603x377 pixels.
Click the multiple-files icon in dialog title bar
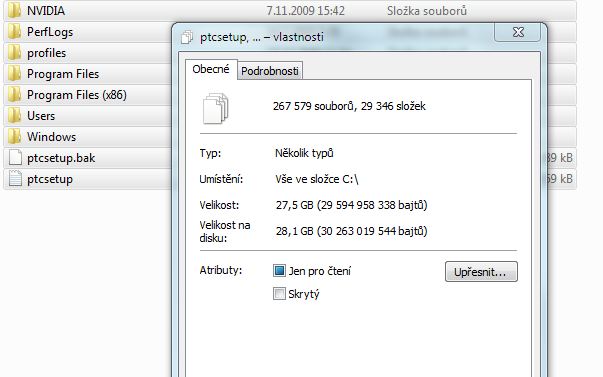pyautogui.click(x=187, y=37)
